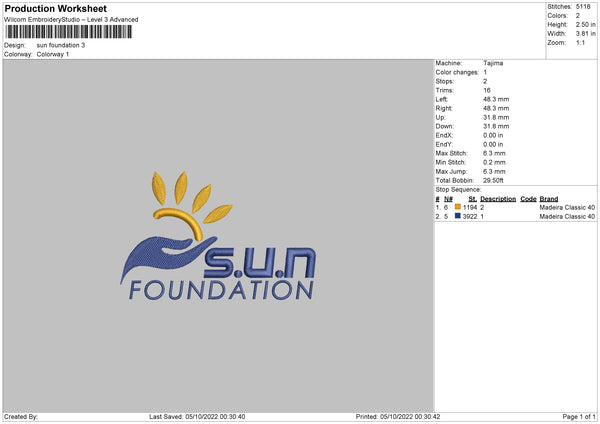Click 'Madeira Classic 40' in stop row 2

[x=567, y=217]
